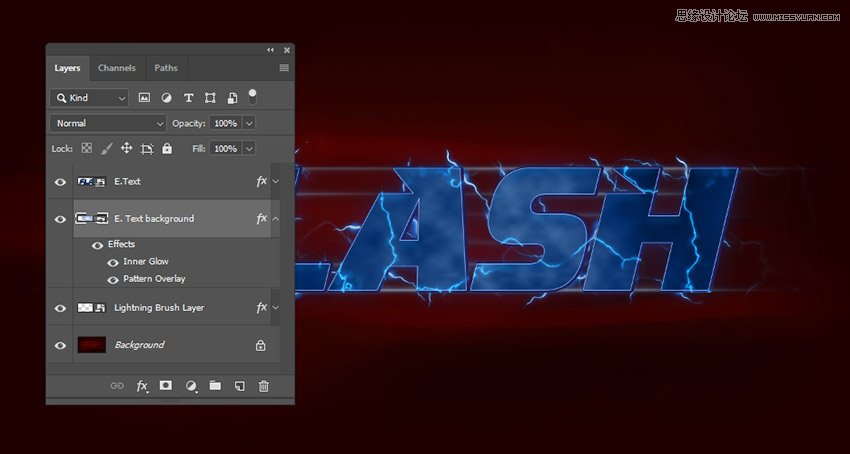Collapse effects on E. Text background layer

276,218
